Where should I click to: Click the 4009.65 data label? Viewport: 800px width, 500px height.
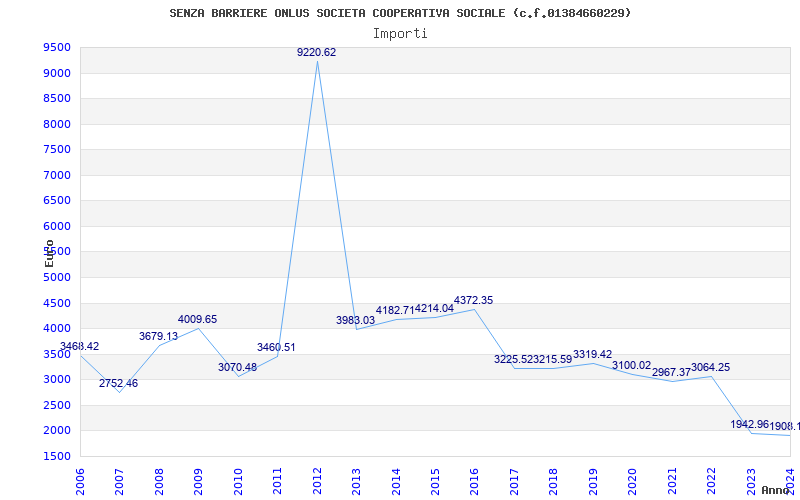coord(197,320)
